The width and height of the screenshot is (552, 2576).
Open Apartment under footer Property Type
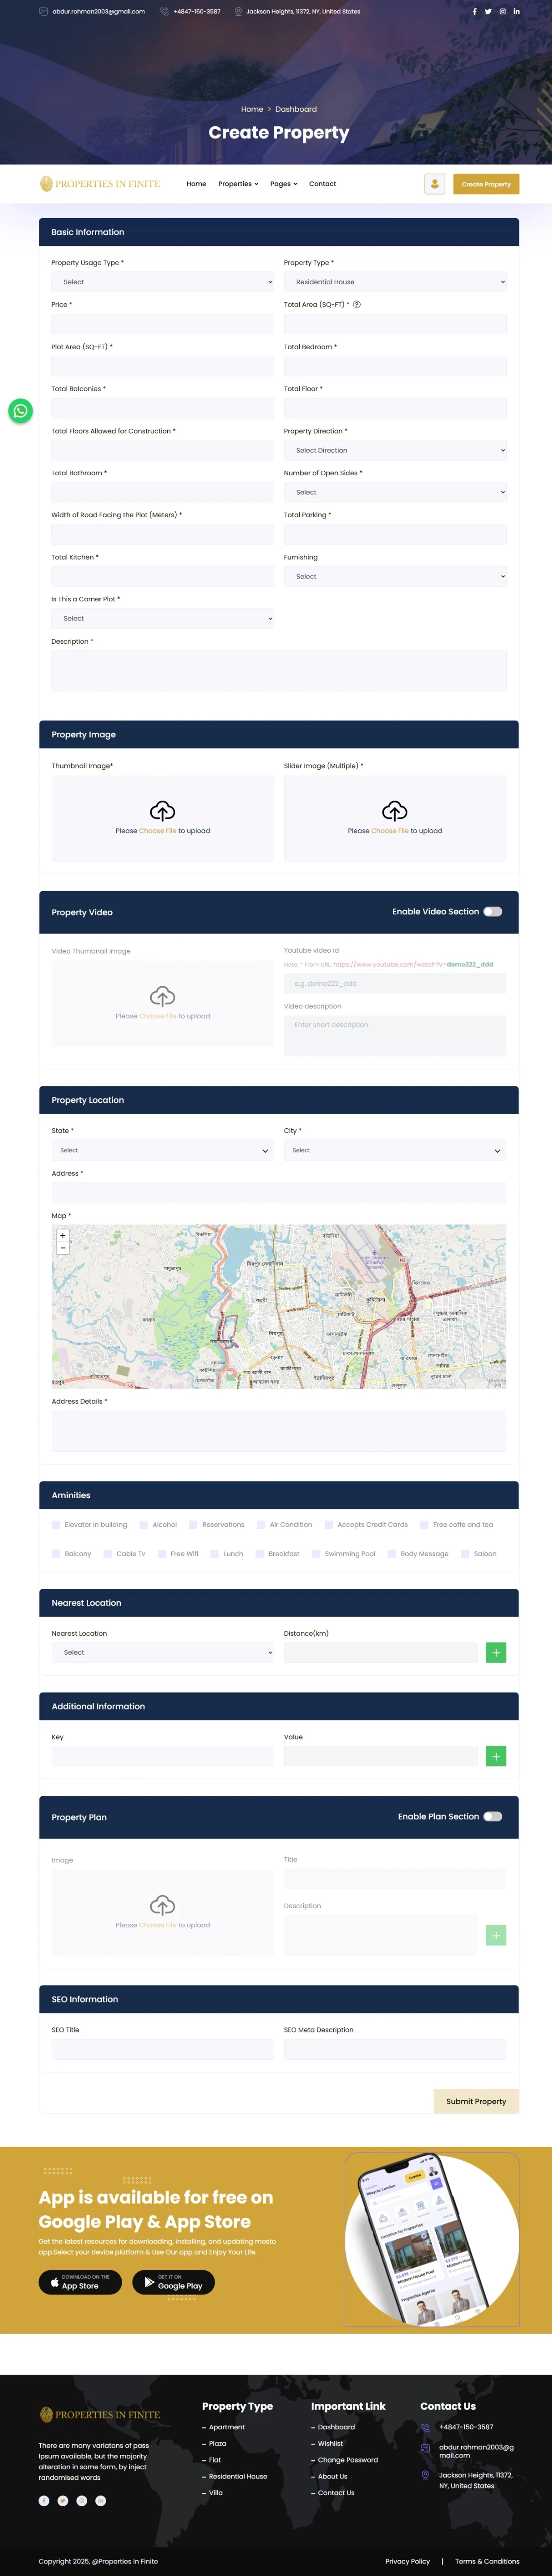click(x=226, y=2427)
